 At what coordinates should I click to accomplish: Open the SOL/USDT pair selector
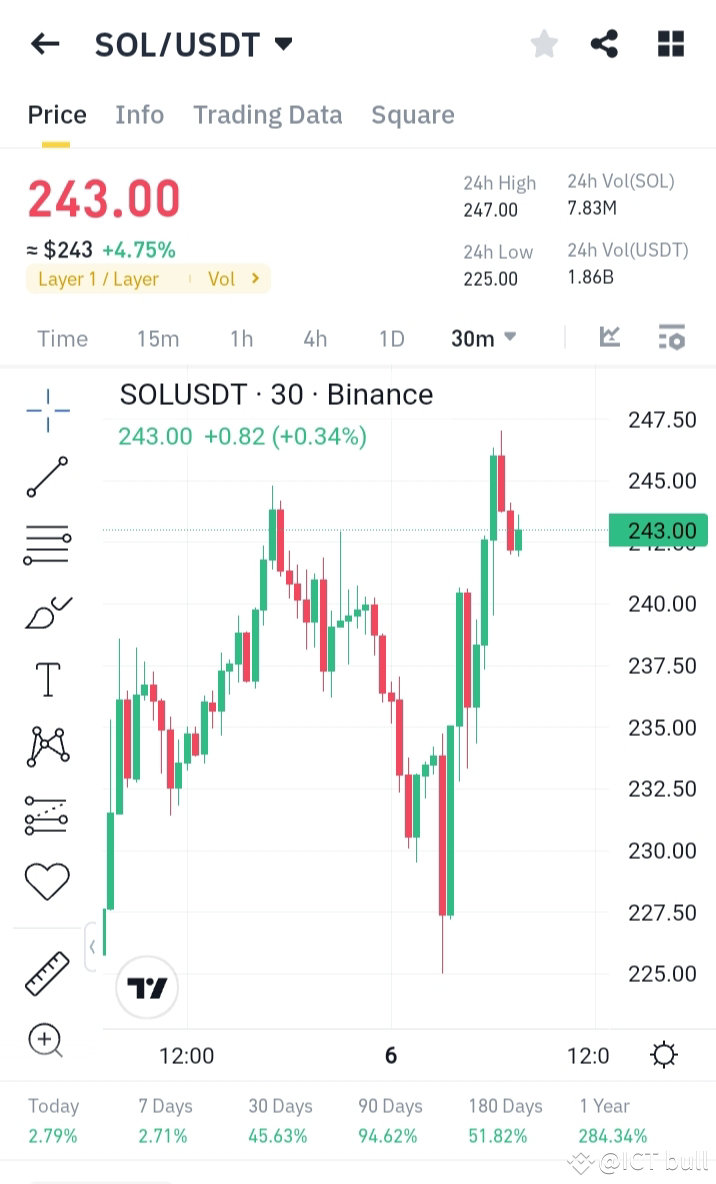pos(190,43)
